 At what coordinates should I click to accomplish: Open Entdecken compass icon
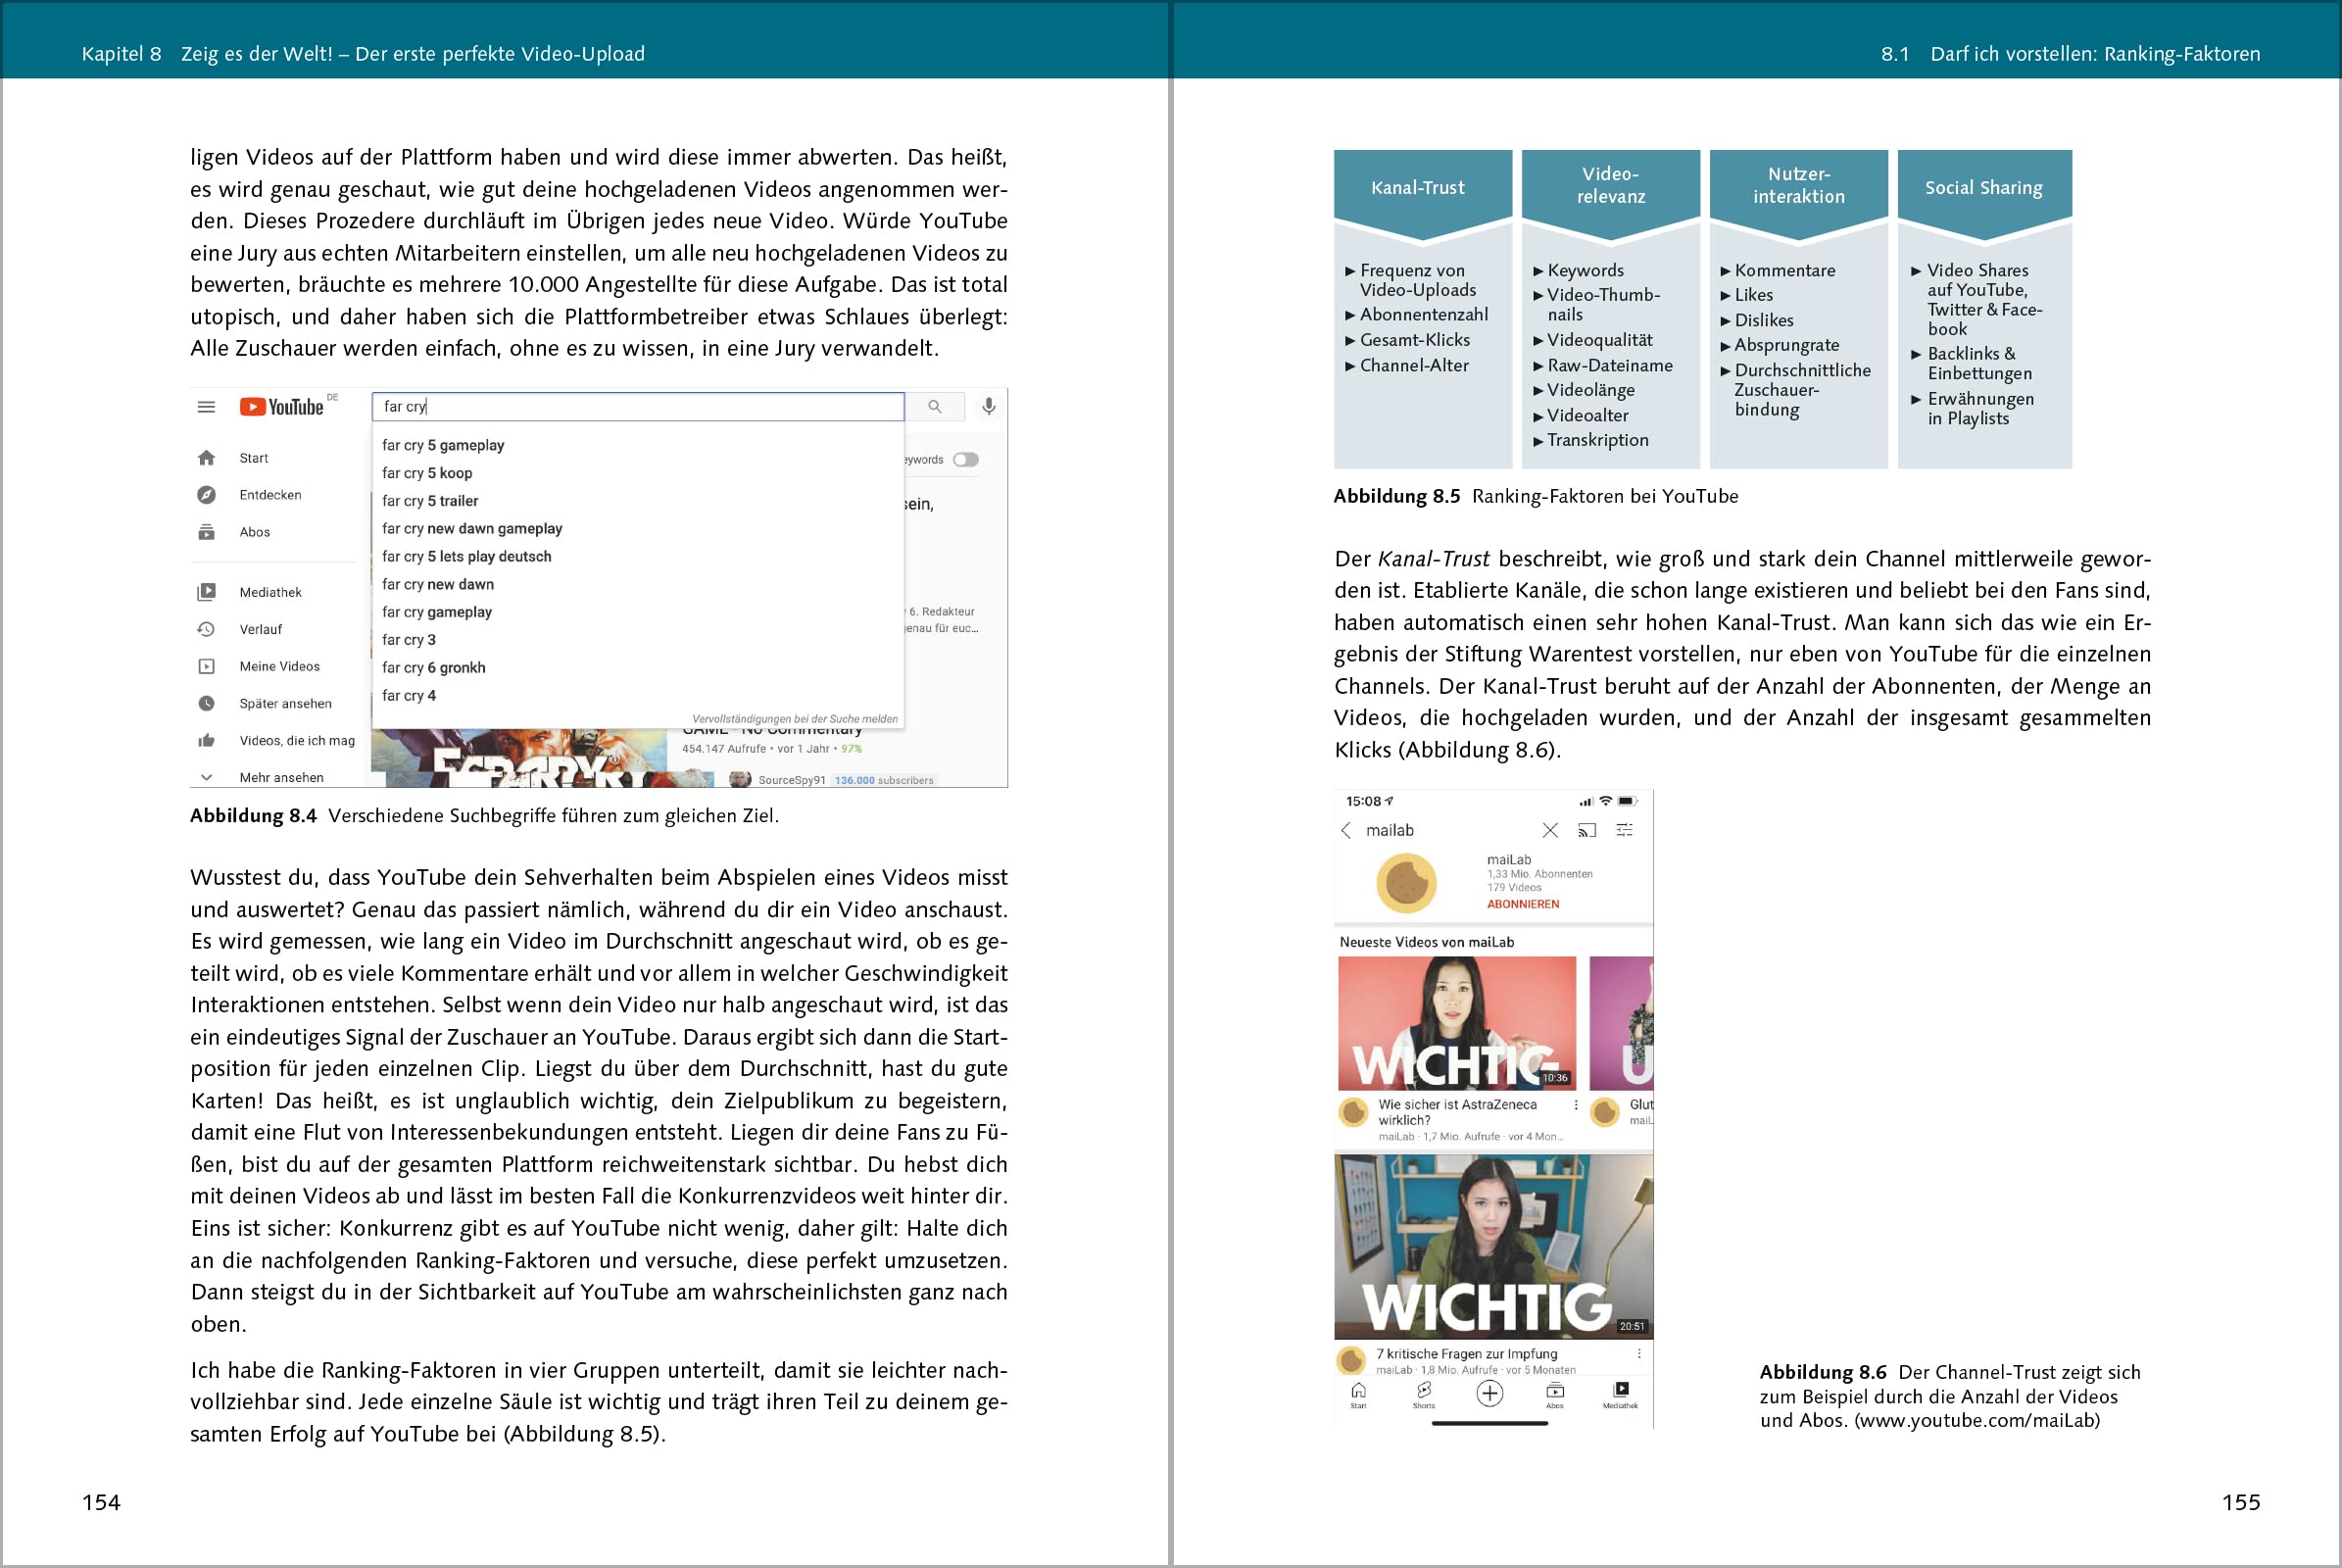(206, 495)
